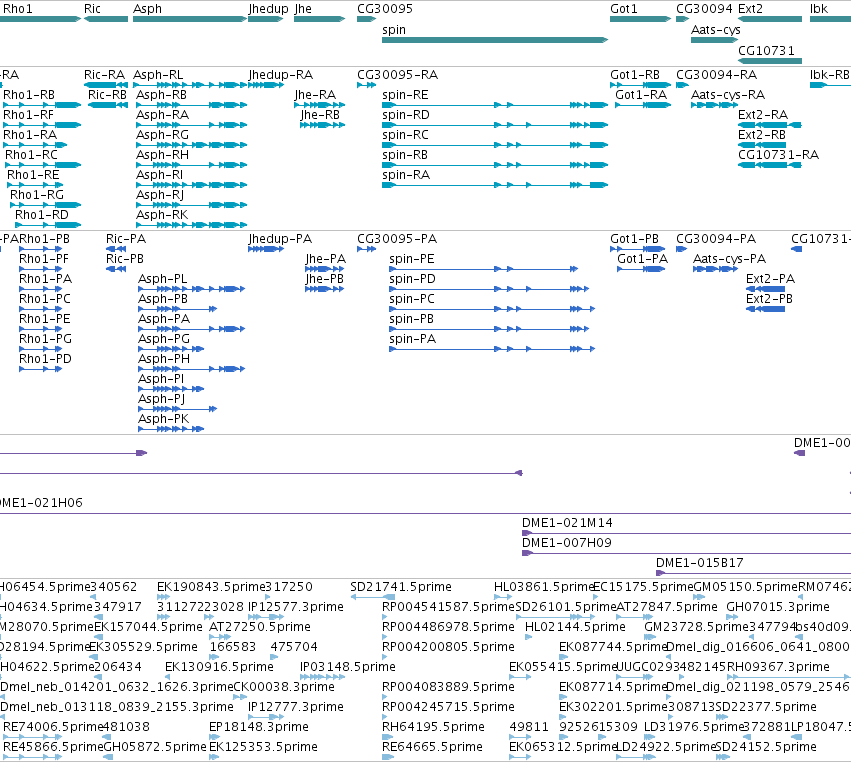The height and width of the screenshot is (762, 851).
Task: Open transcript Got1-RA
Action: tap(641, 95)
